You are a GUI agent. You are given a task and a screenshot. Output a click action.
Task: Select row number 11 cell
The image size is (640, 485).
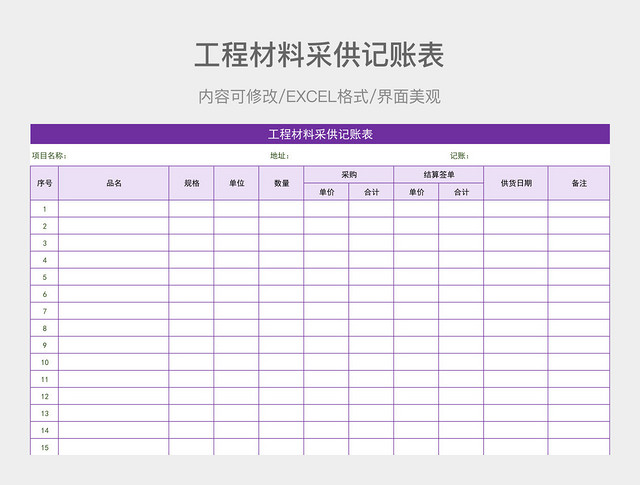[44, 379]
